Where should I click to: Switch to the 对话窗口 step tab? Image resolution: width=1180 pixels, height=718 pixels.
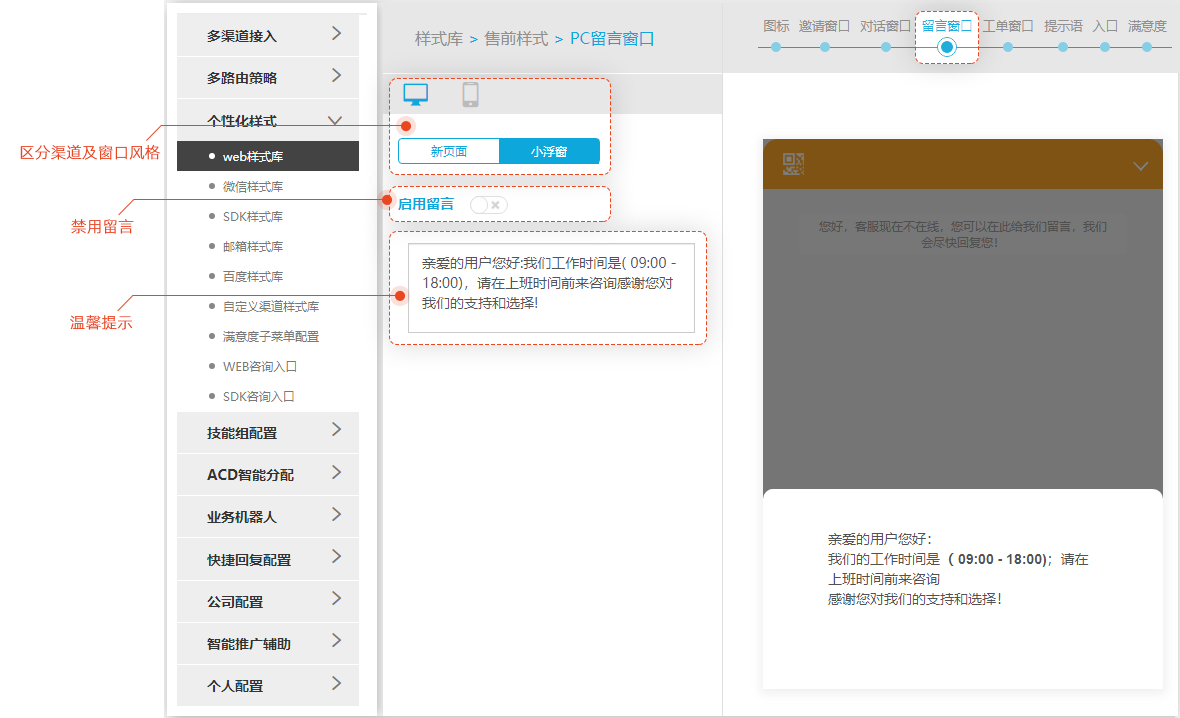click(885, 27)
